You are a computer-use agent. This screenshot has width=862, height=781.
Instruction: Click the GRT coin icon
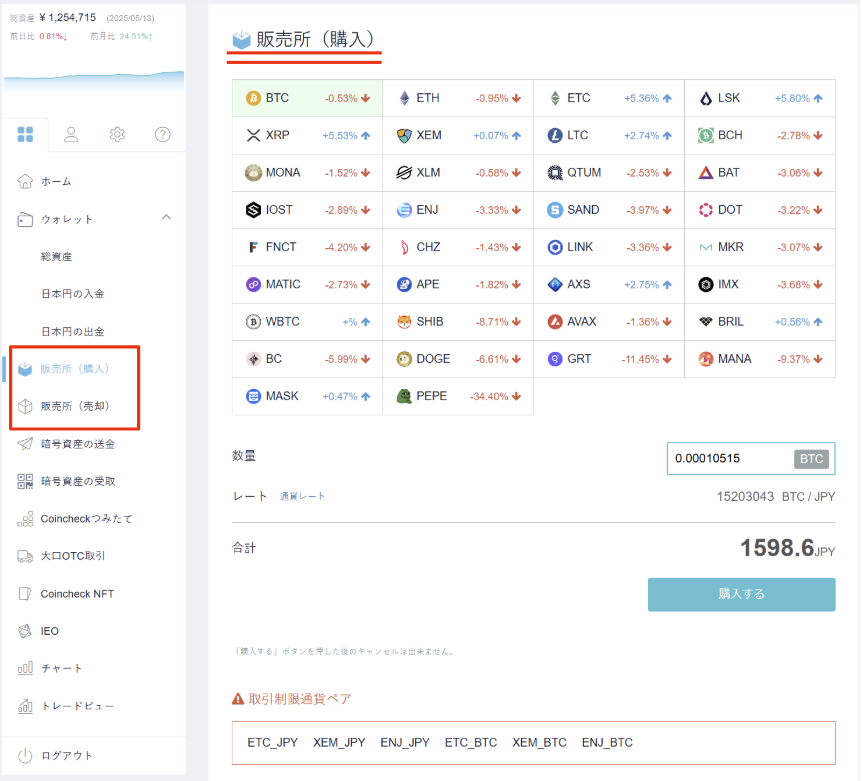point(555,359)
